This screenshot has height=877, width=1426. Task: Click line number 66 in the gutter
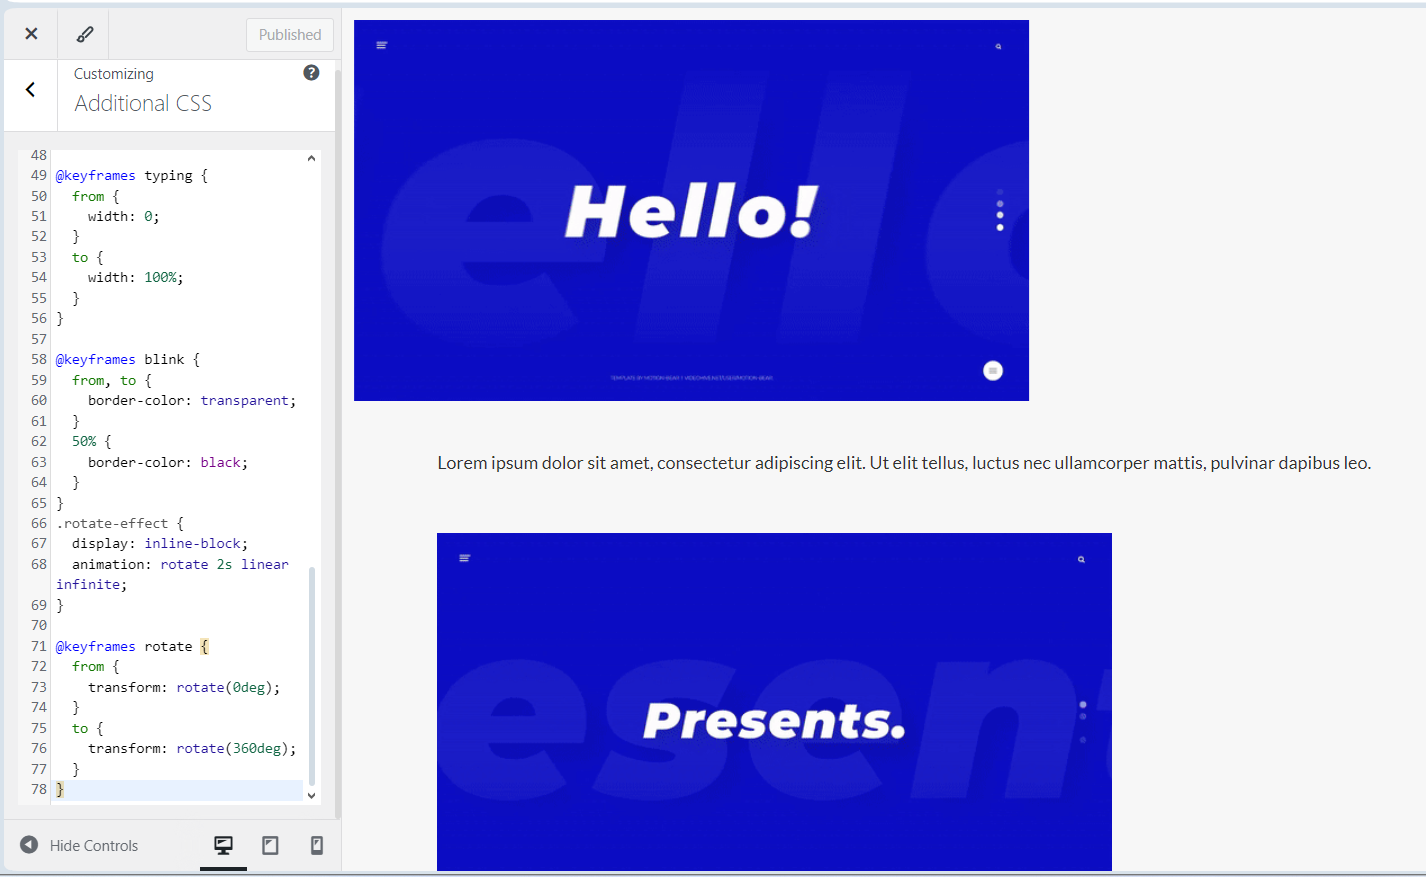(39, 524)
